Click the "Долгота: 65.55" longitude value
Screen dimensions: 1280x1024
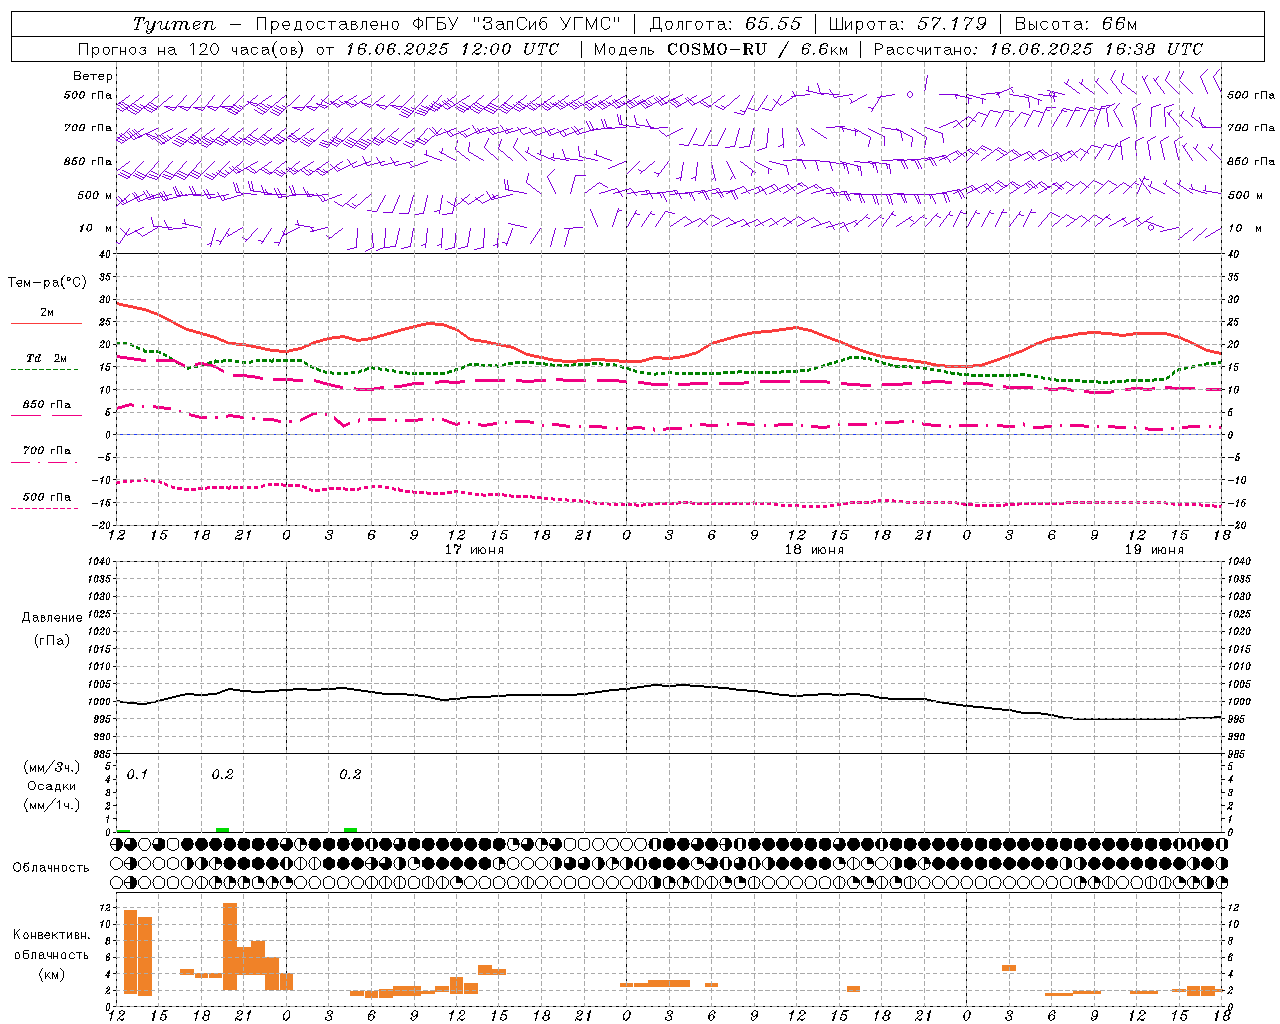pos(725,24)
